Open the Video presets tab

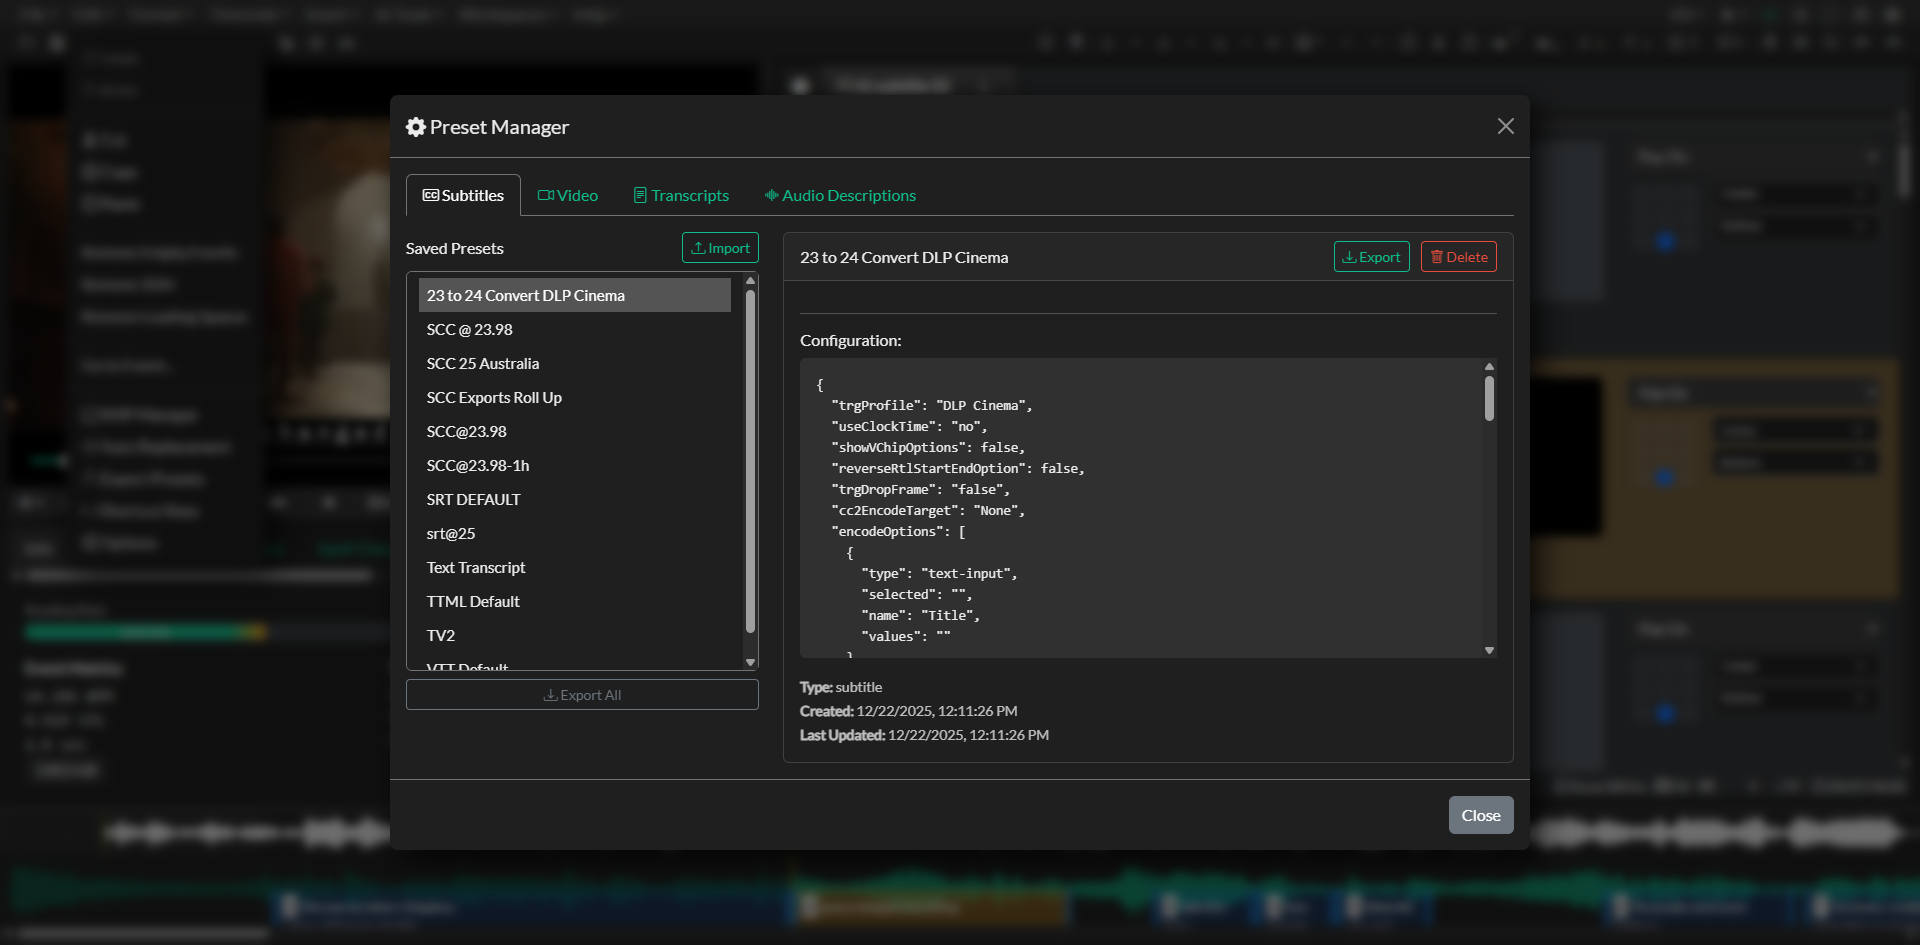coord(568,195)
